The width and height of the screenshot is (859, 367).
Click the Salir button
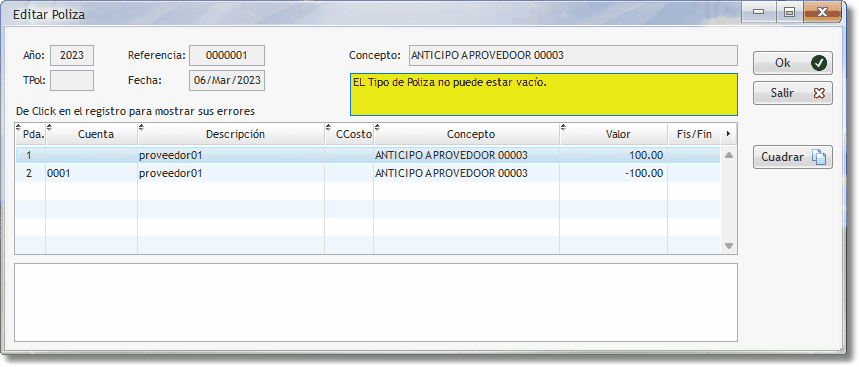(793, 93)
